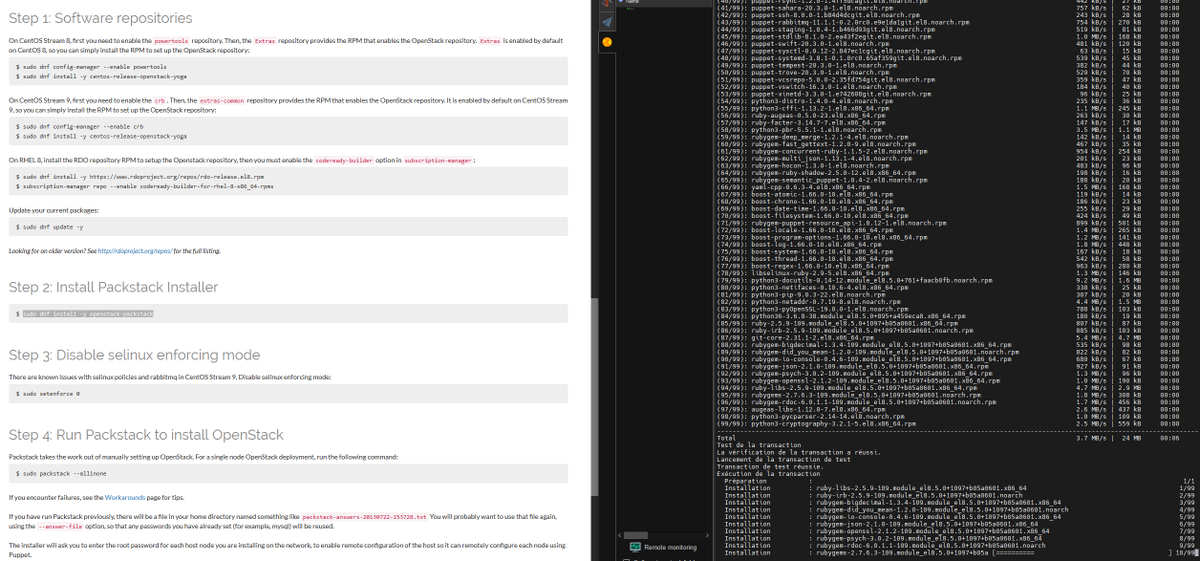Click 'Step 4: Run Packstack to install OpenStack' heading
This screenshot has width=1200, height=561.
pos(147,435)
